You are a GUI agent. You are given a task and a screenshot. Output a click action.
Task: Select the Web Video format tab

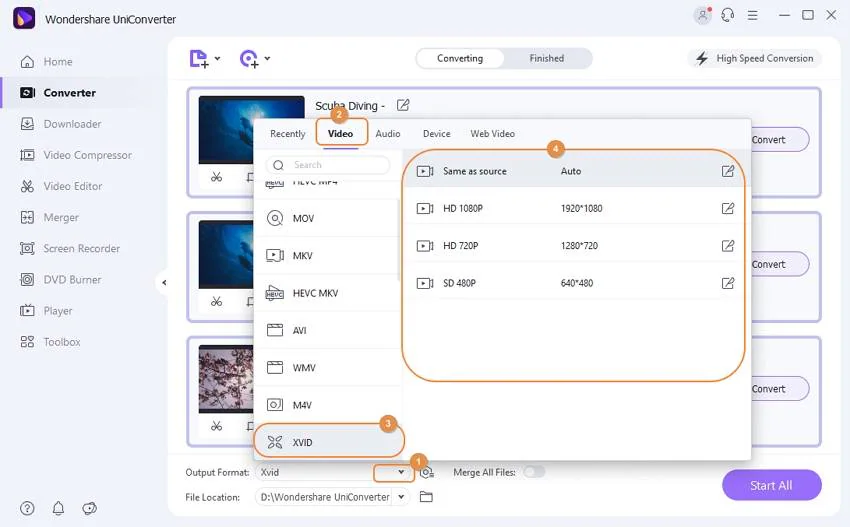492,134
